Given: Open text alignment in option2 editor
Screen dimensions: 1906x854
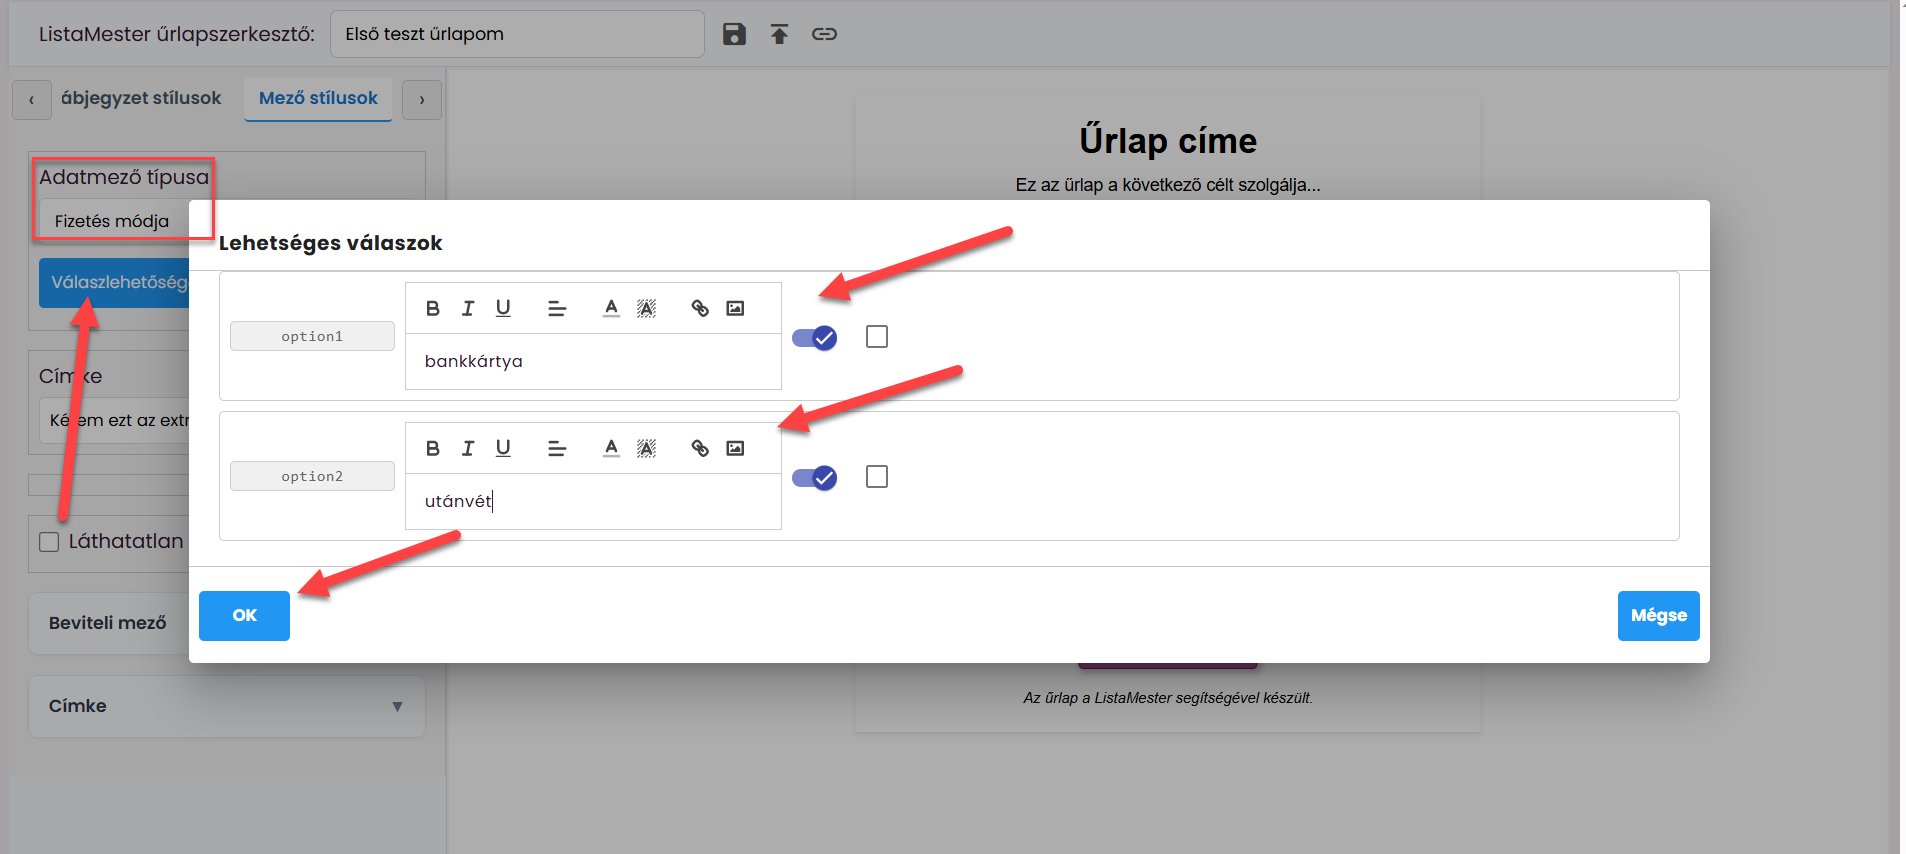Looking at the screenshot, I should 557,448.
